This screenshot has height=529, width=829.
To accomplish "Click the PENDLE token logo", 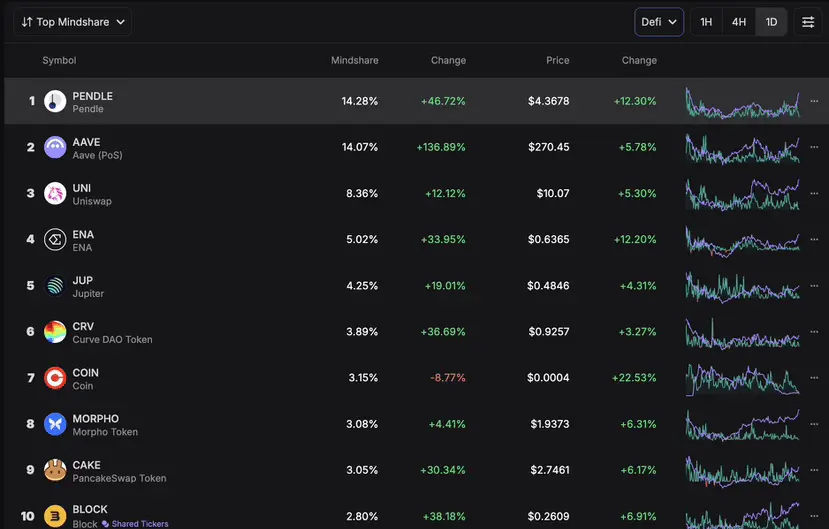I will (55, 101).
